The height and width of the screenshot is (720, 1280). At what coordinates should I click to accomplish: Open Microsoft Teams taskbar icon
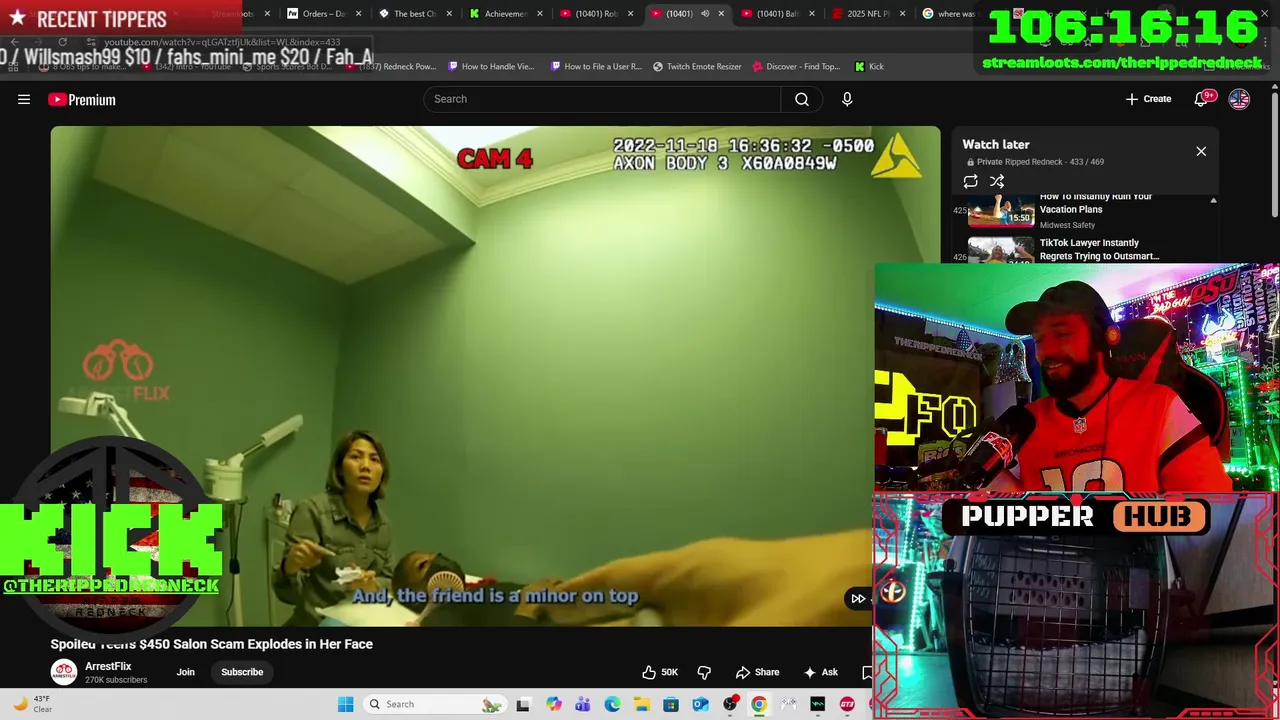pos(583,704)
